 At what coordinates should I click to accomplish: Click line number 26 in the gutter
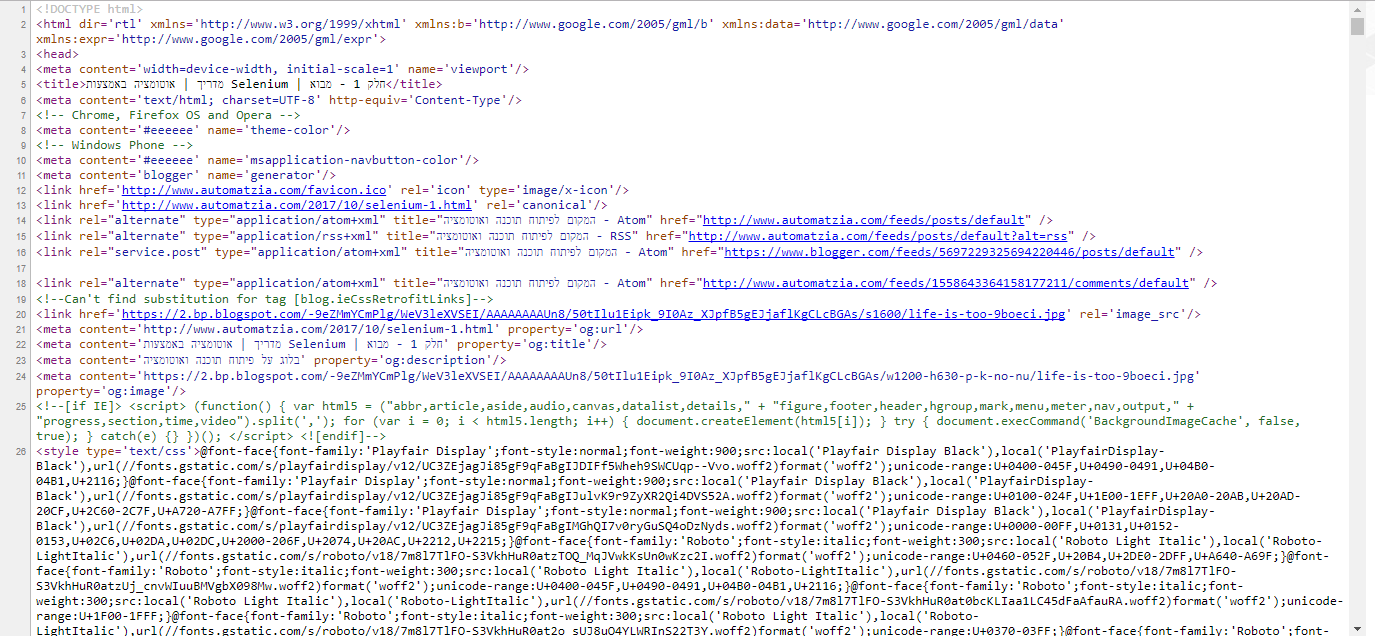(21, 452)
